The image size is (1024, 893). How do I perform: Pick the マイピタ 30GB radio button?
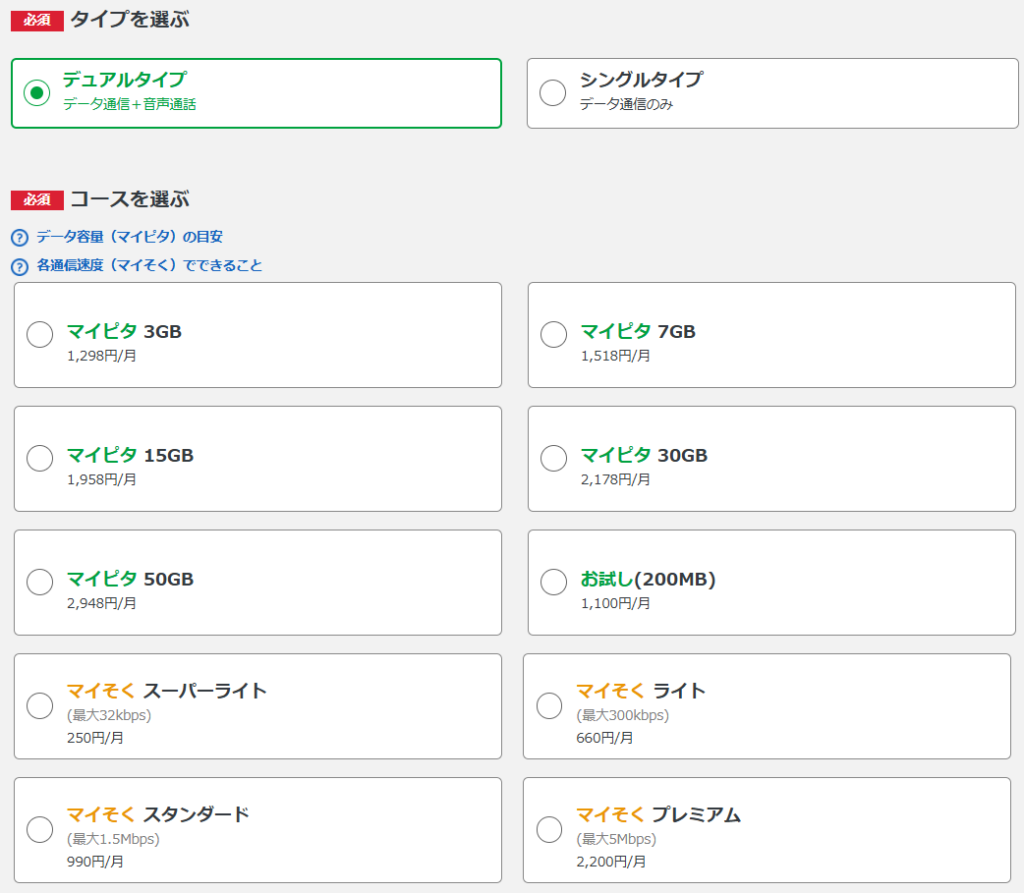pyautogui.click(x=554, y=458)
